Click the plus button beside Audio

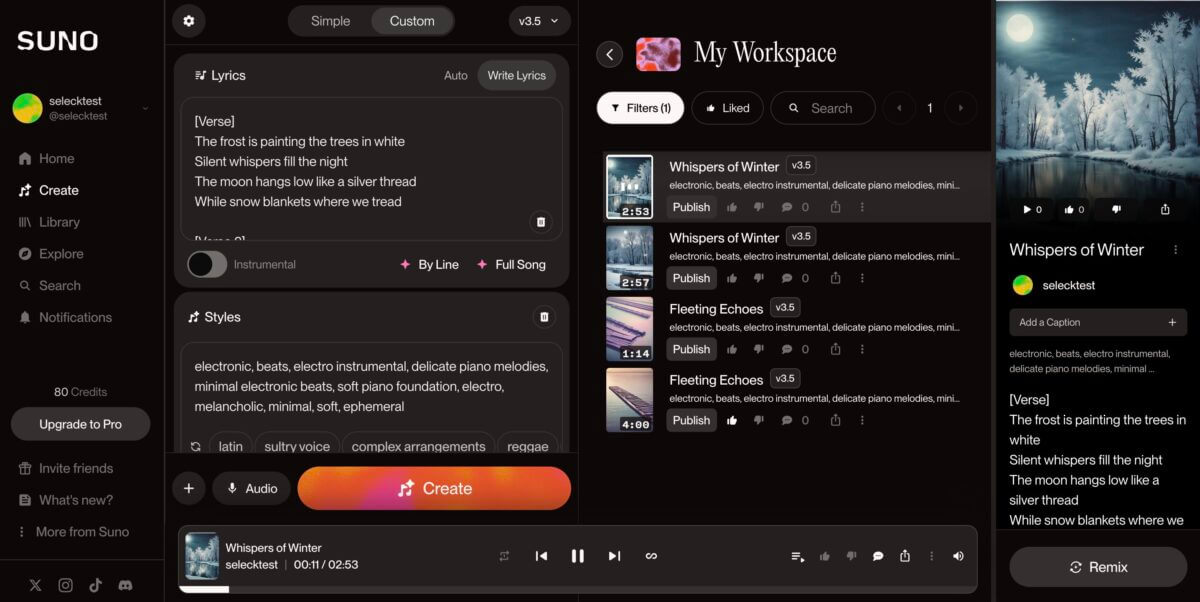pos(188,488)
